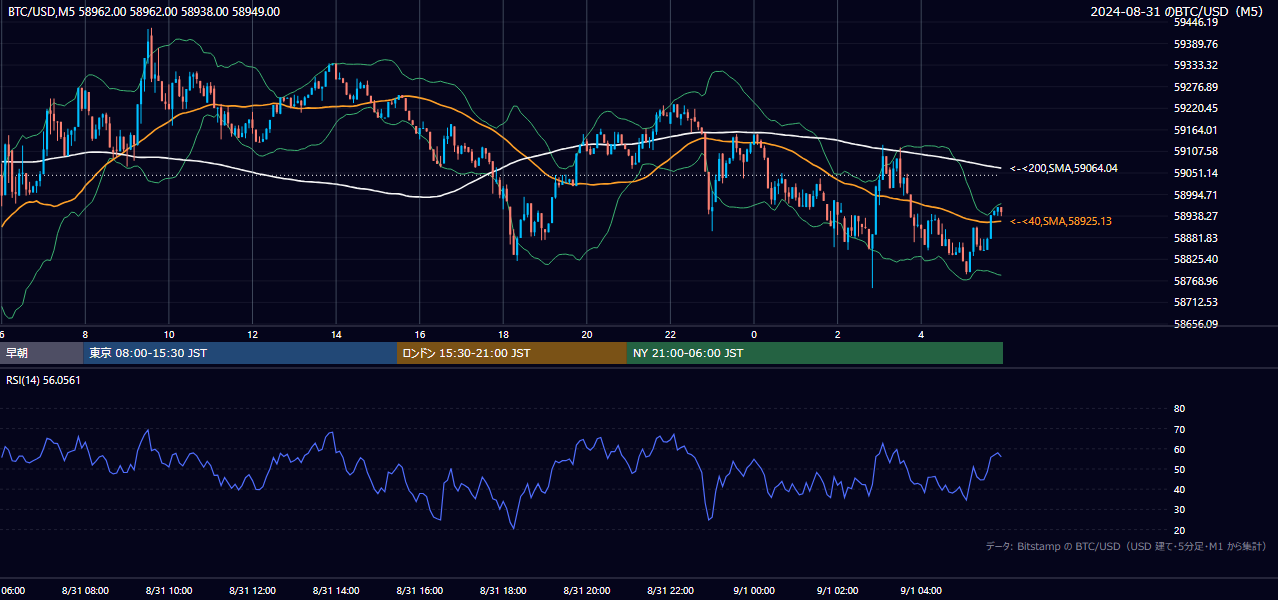The image size is (1278, 600).
Task: Click price axis label 58768.96
Action: [1195, 281]
